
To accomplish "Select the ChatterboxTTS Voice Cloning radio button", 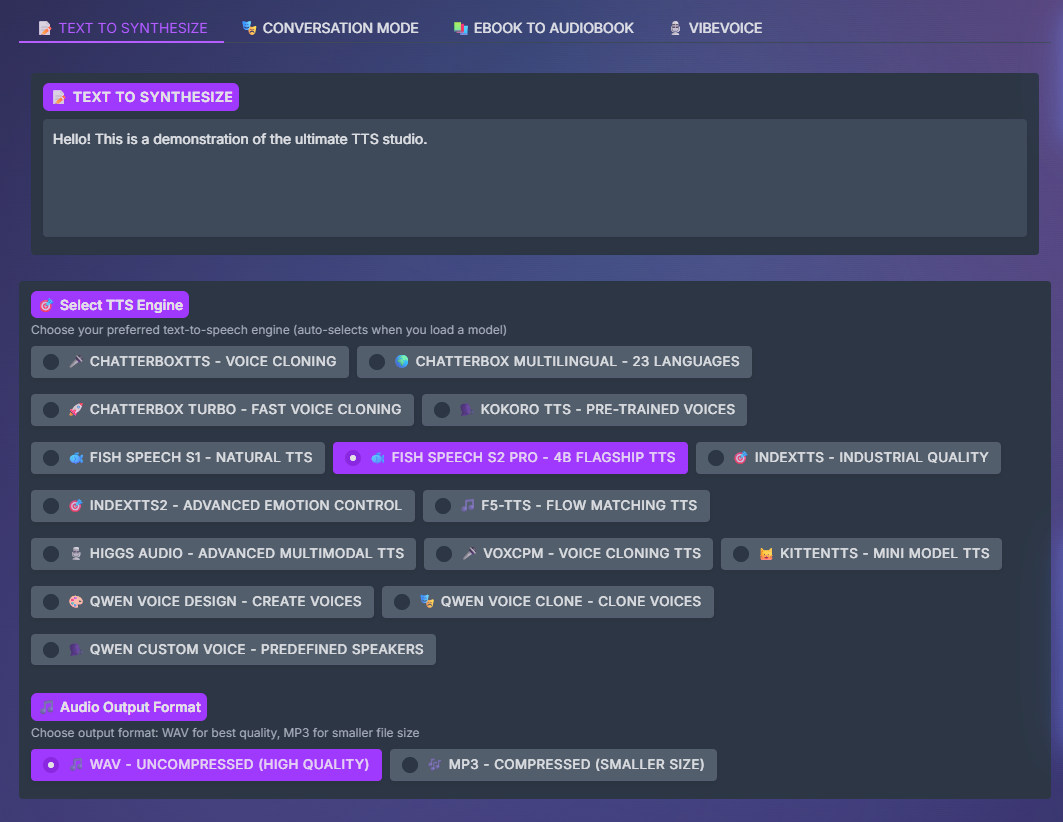I will (x=51, y=361).
